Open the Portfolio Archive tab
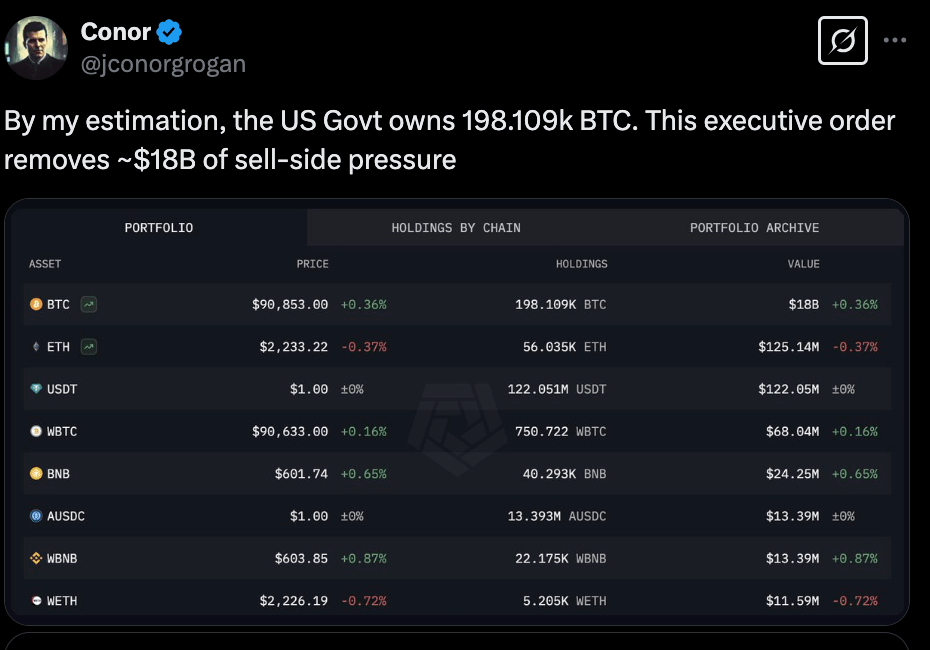 754,228
